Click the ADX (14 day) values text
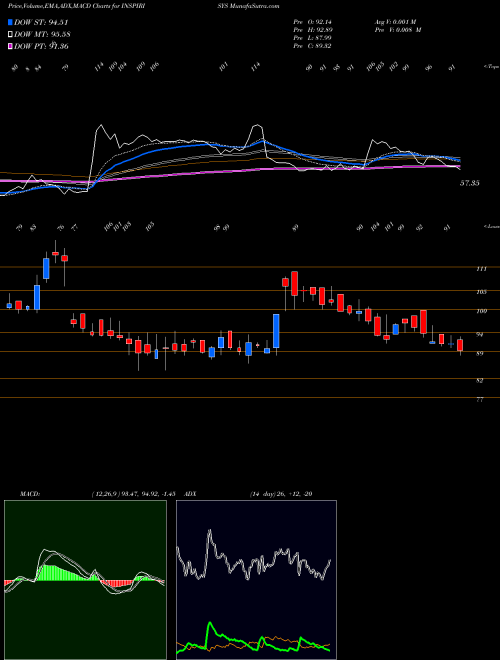The width and height of the screenshot is (500, 660). [280, 493]
